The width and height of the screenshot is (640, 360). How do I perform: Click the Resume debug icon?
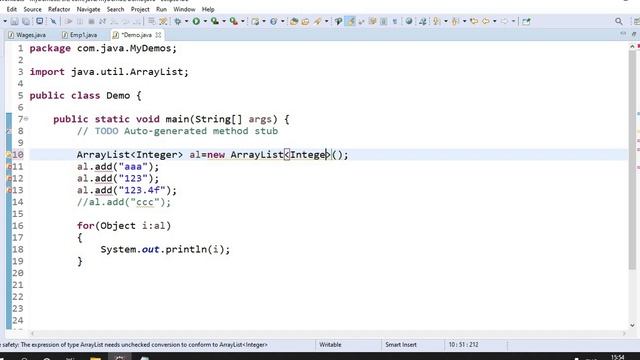pyautogui.click(x=68, y=21)
